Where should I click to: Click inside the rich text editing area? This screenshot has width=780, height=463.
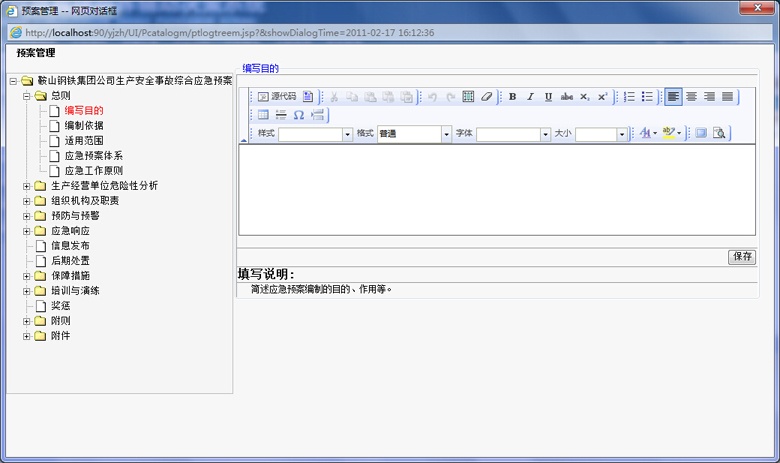pos(510,190)
